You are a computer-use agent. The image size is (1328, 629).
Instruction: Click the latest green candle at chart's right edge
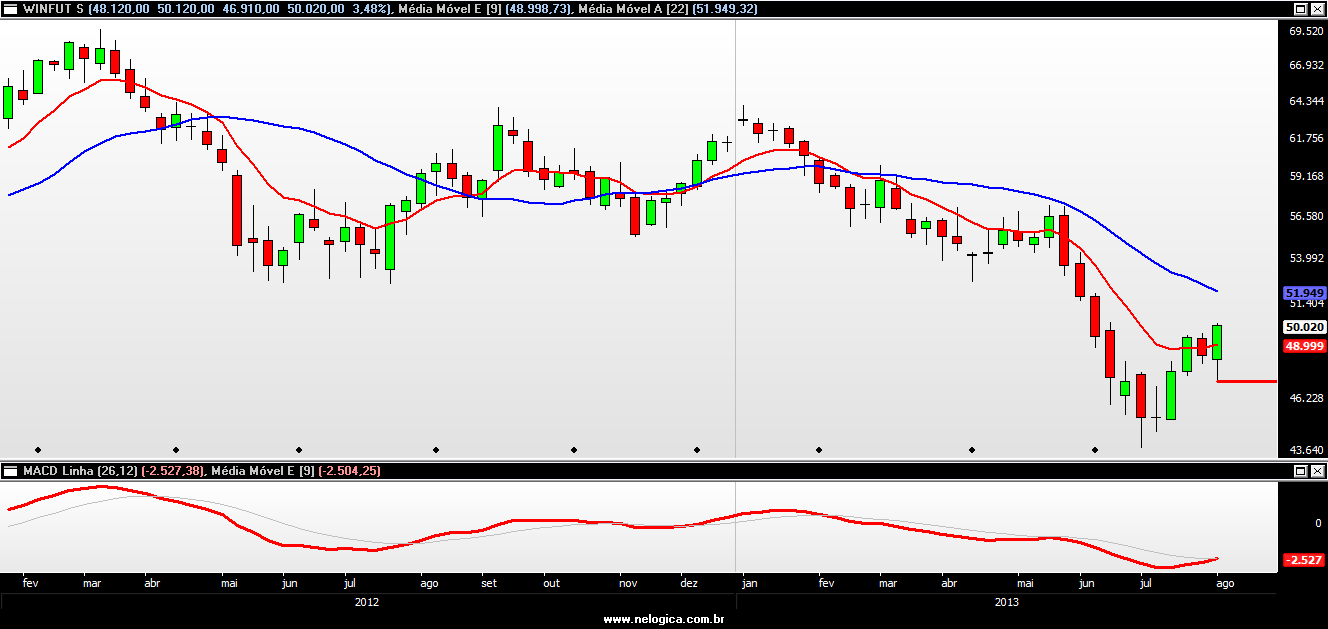pyautogui.click(x=1217, y=342)
